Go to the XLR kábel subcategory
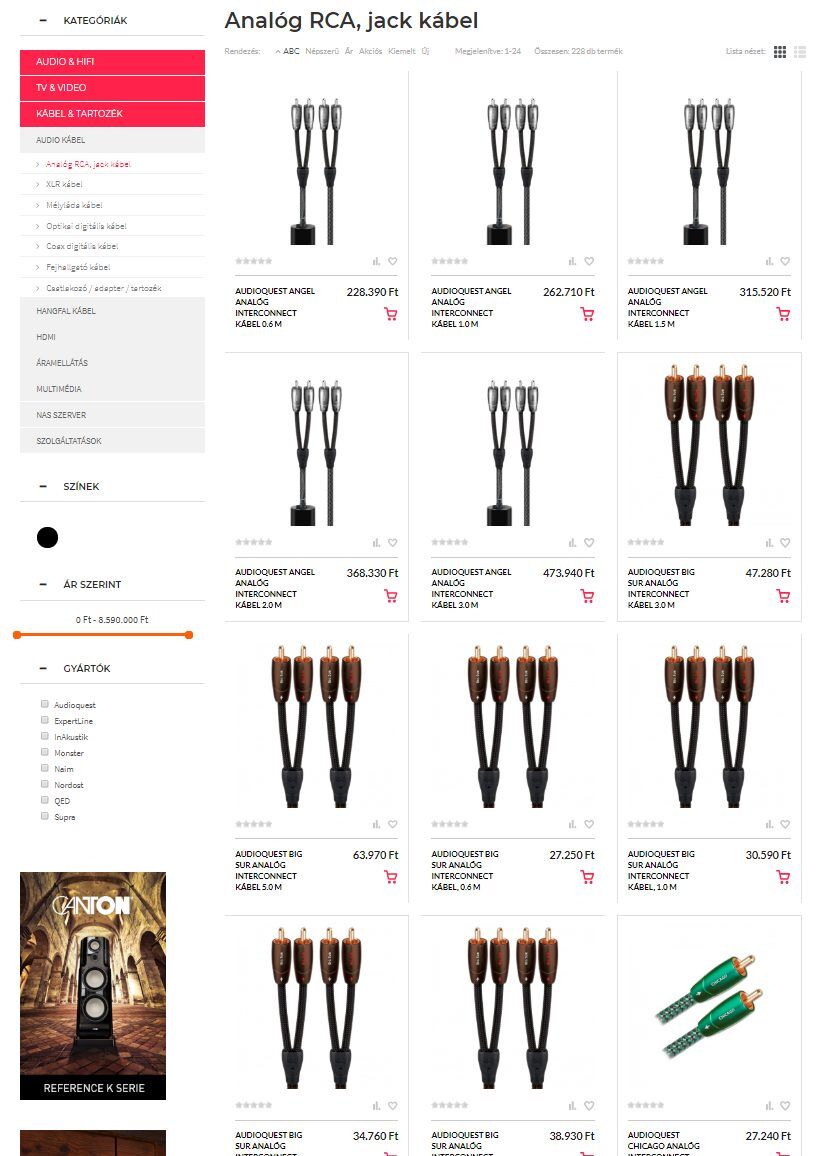Image resolution: width=817 pixels, height=1156 pixels. pos(64,184)
